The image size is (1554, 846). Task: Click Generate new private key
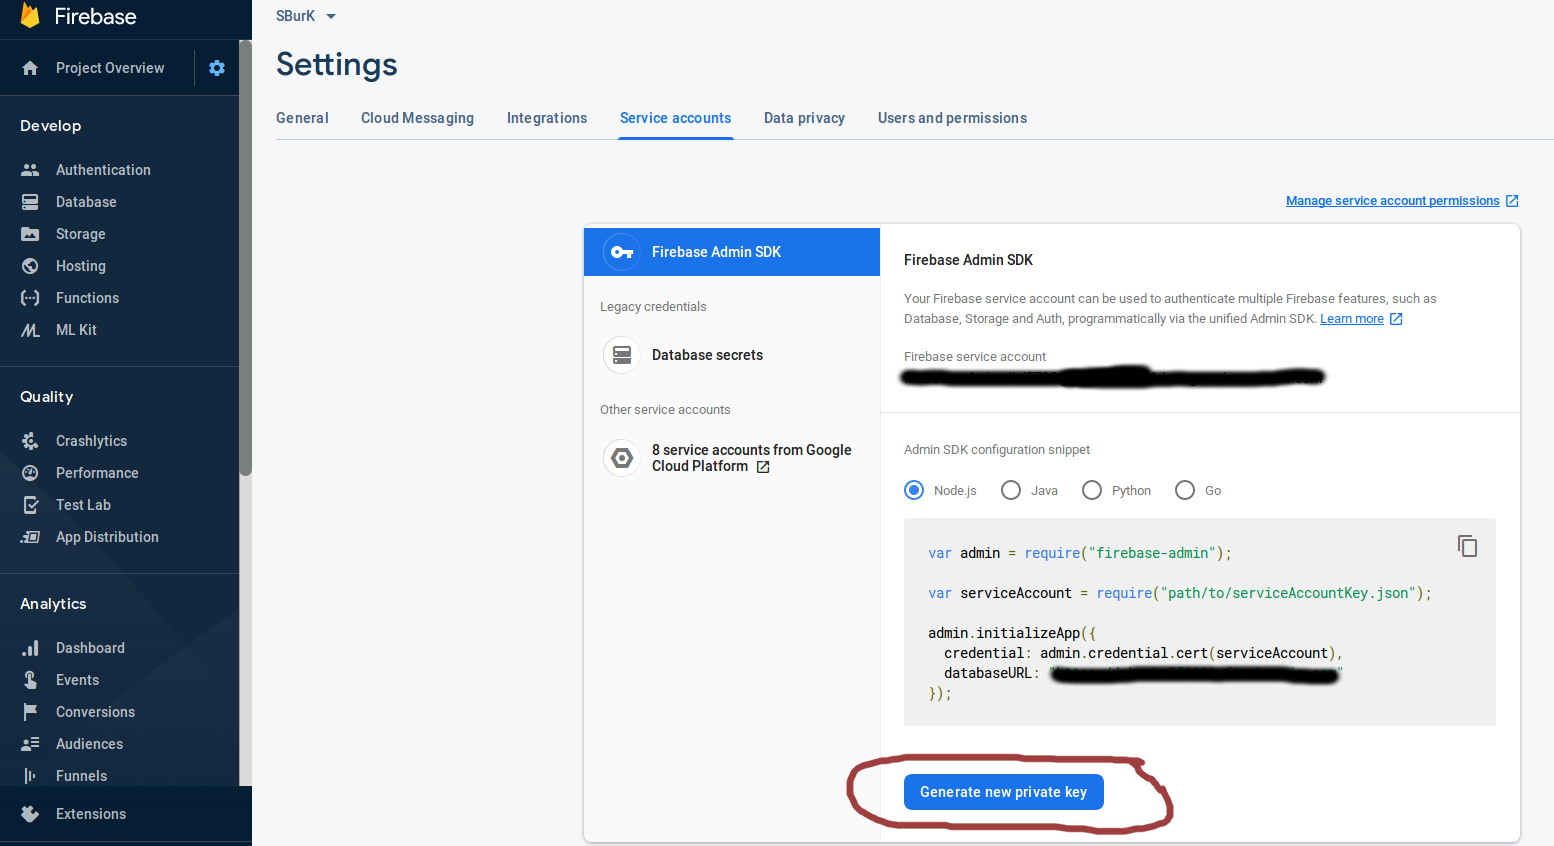[x=1003, y=791]
